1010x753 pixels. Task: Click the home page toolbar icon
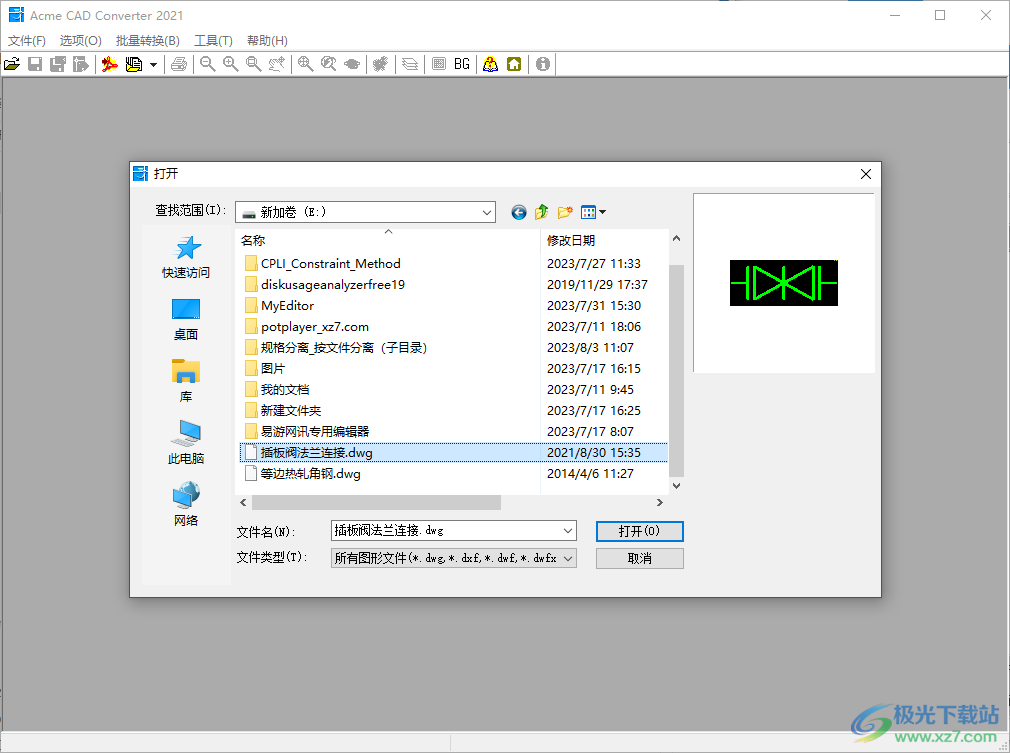pyautogui.click(x=514, y=64)
